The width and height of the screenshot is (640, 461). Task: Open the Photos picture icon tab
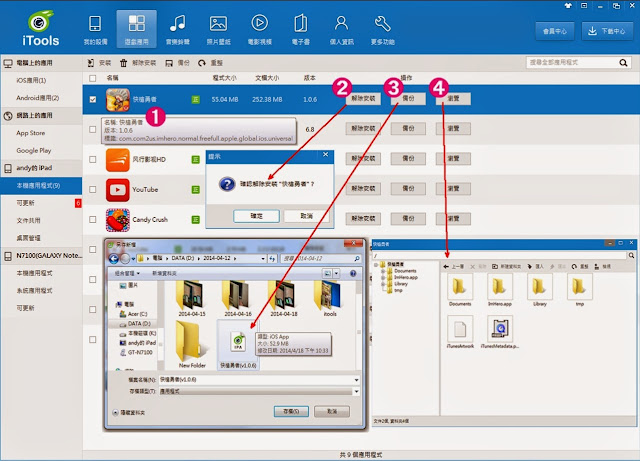click(218, 29)
